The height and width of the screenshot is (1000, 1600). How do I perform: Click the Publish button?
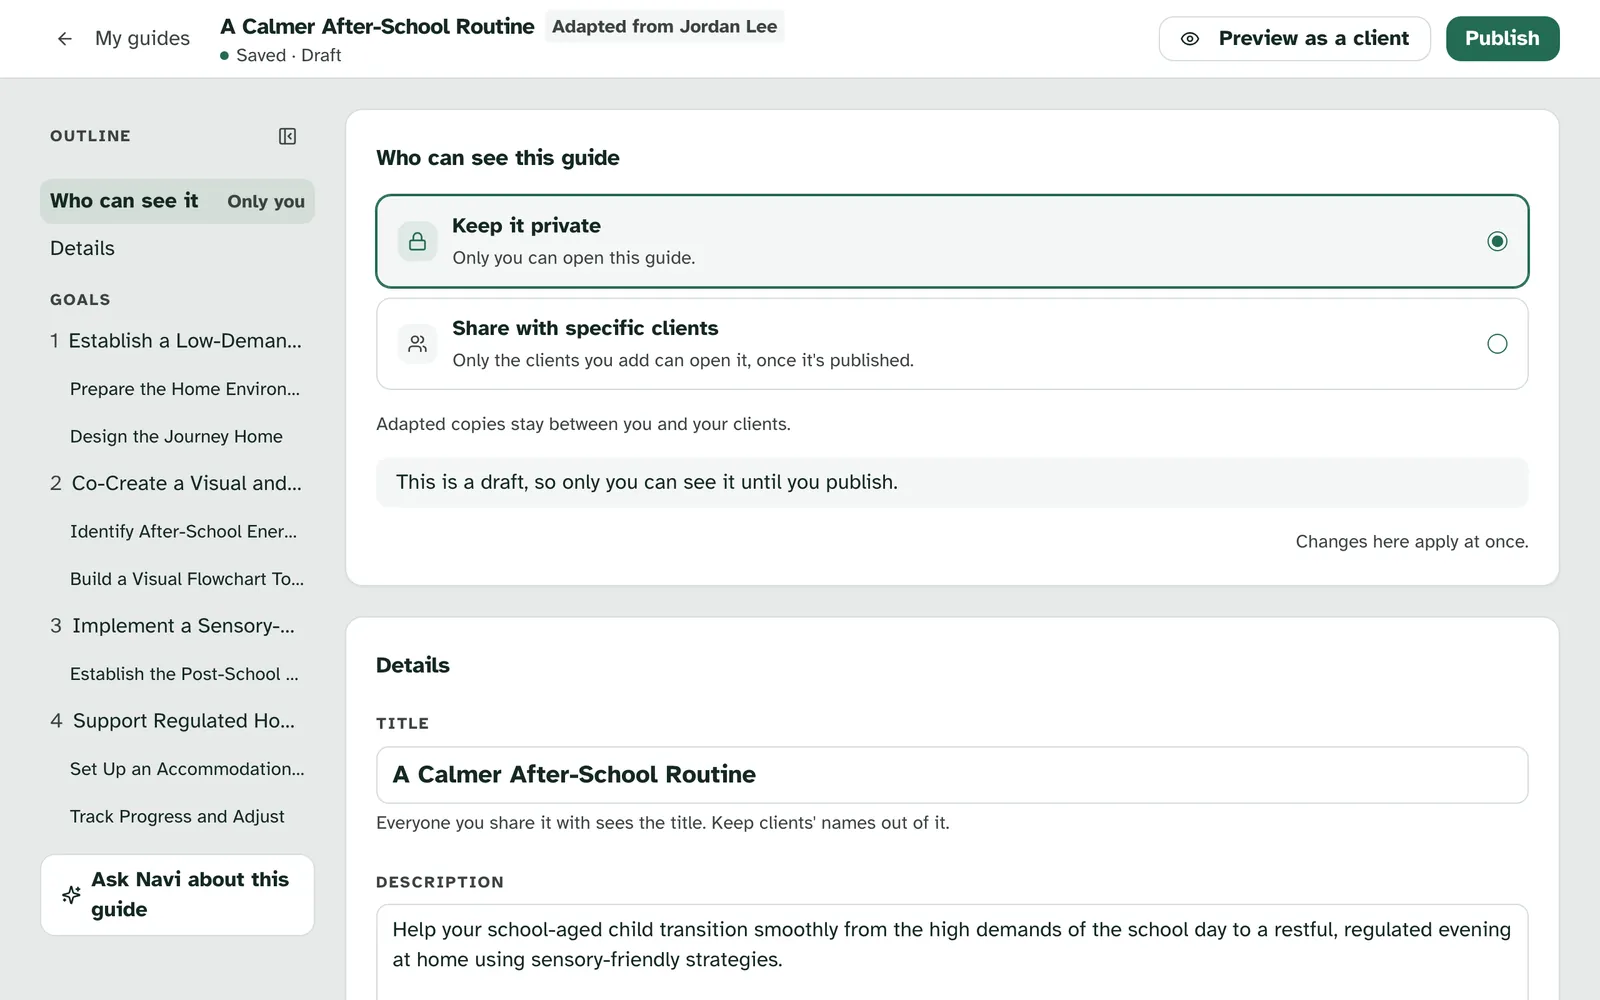(x=1502, y=39)
